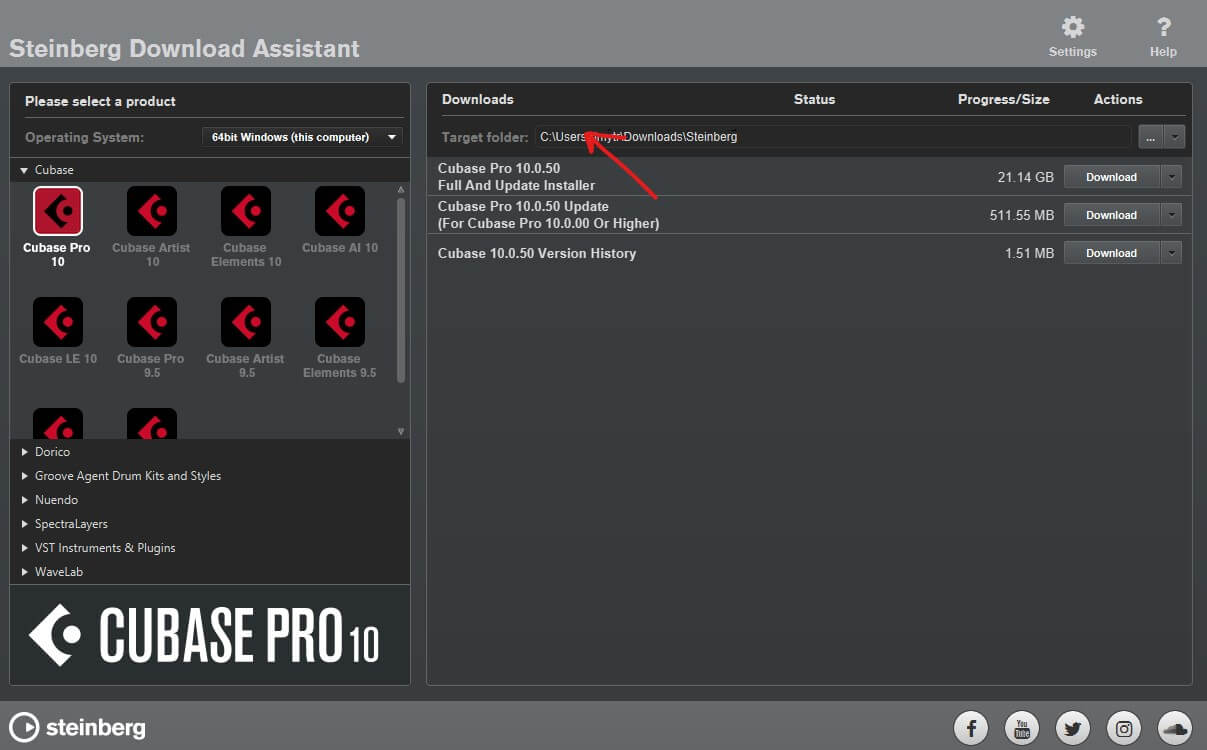This screenshot has width=1207, height=750.
Task: Expand the Dorico category
Action: [x=25, y=452]
